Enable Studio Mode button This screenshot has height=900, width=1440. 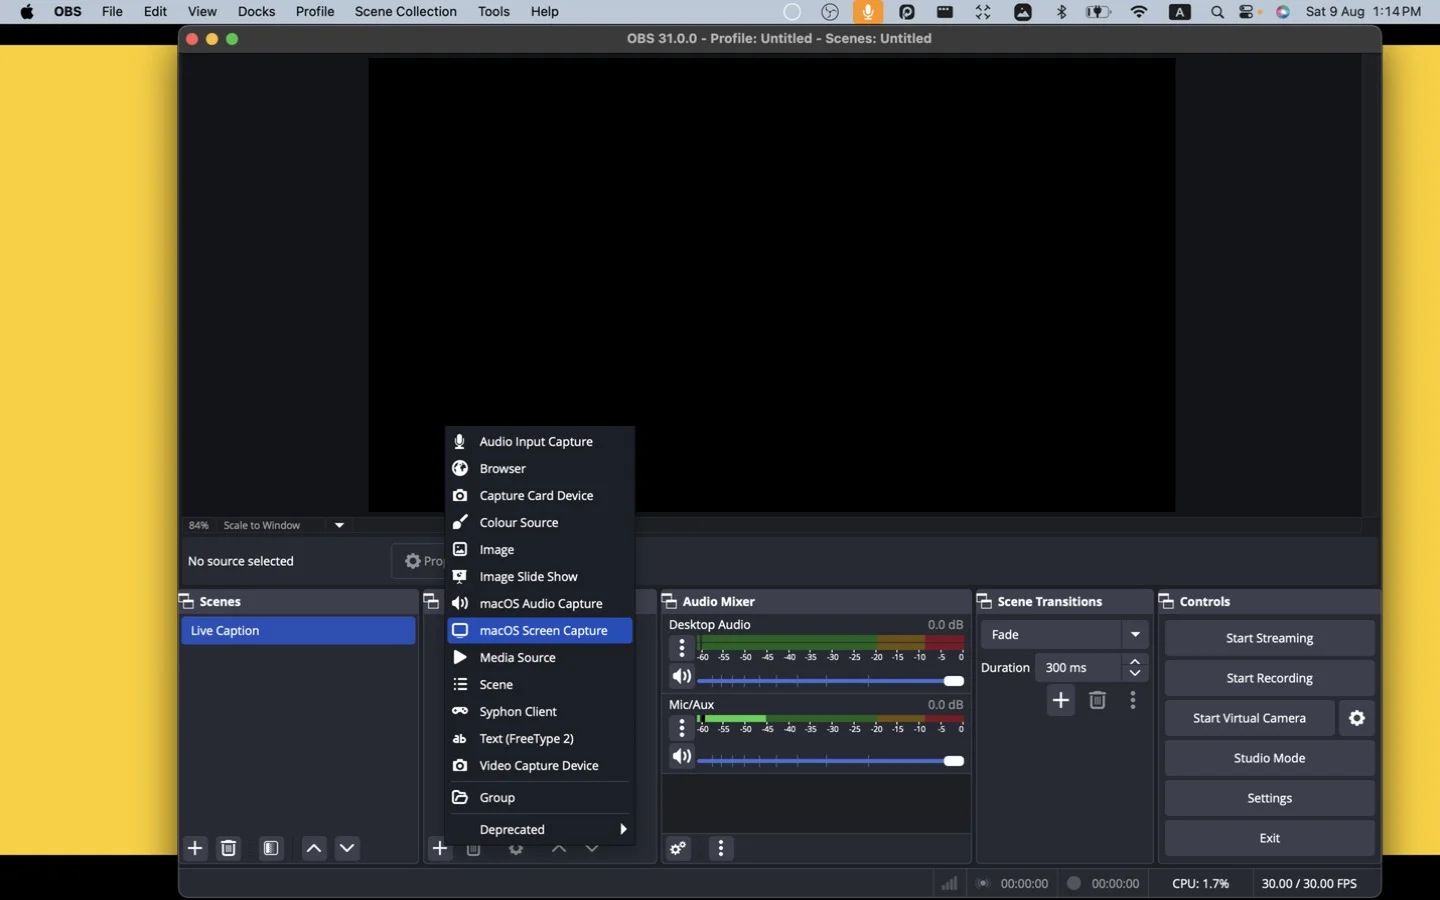click(1269, 758)
